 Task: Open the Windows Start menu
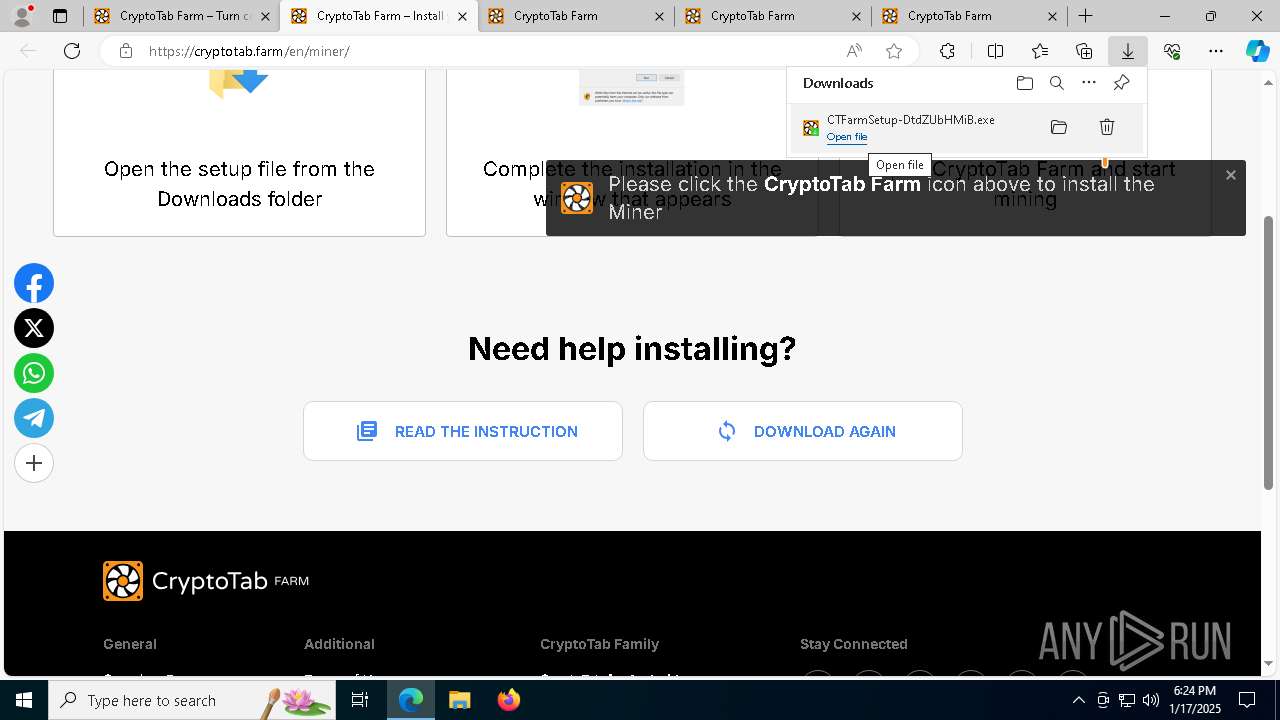click(x=24, y=700)
